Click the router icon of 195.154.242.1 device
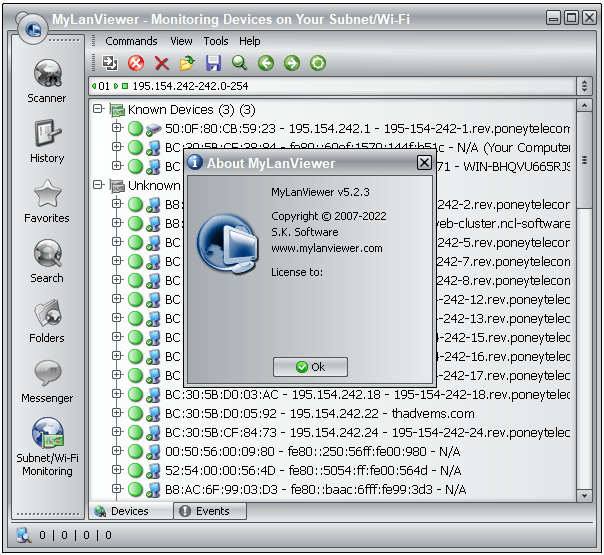 click(x=153, y=129)
